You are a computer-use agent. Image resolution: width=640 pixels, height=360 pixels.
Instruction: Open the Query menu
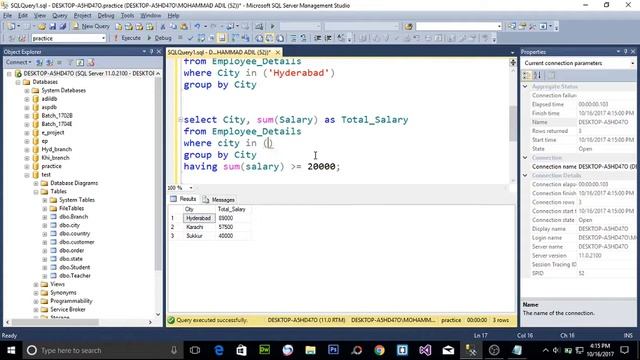(x=60, y=16)
